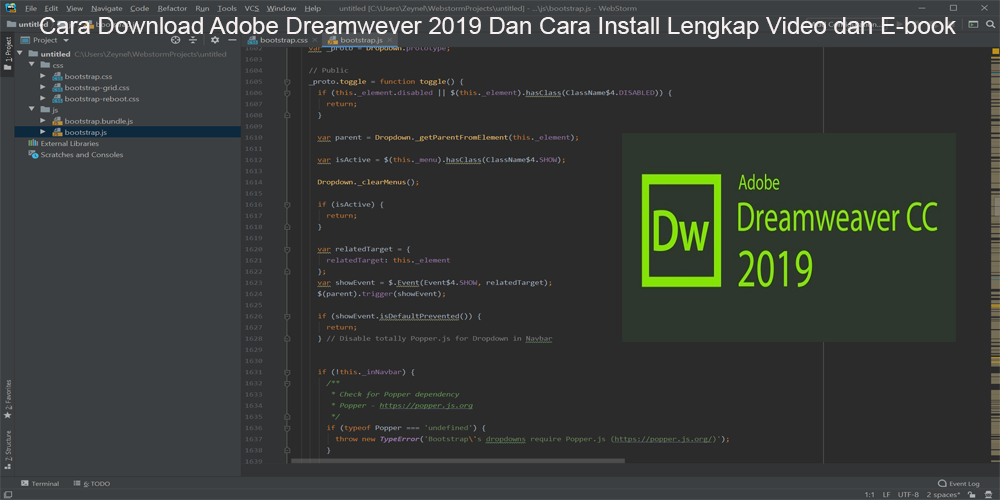Viewport: 1000px width, 500px height.
Task: Open the Terminal tool window
Action: pyautogui.click(x=40, y=483)
